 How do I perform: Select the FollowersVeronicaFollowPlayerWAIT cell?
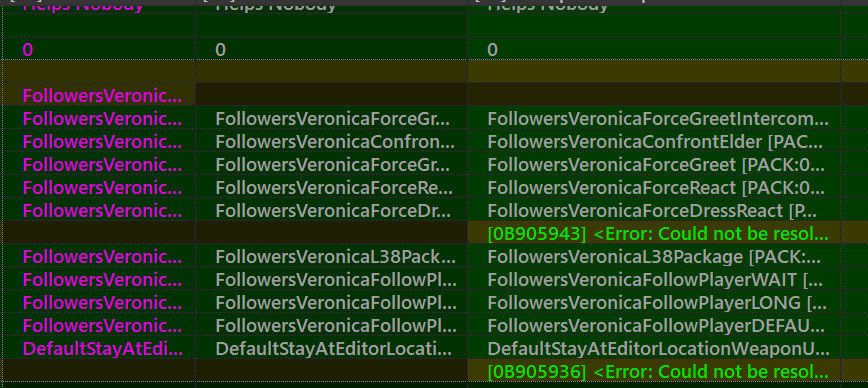654,280
